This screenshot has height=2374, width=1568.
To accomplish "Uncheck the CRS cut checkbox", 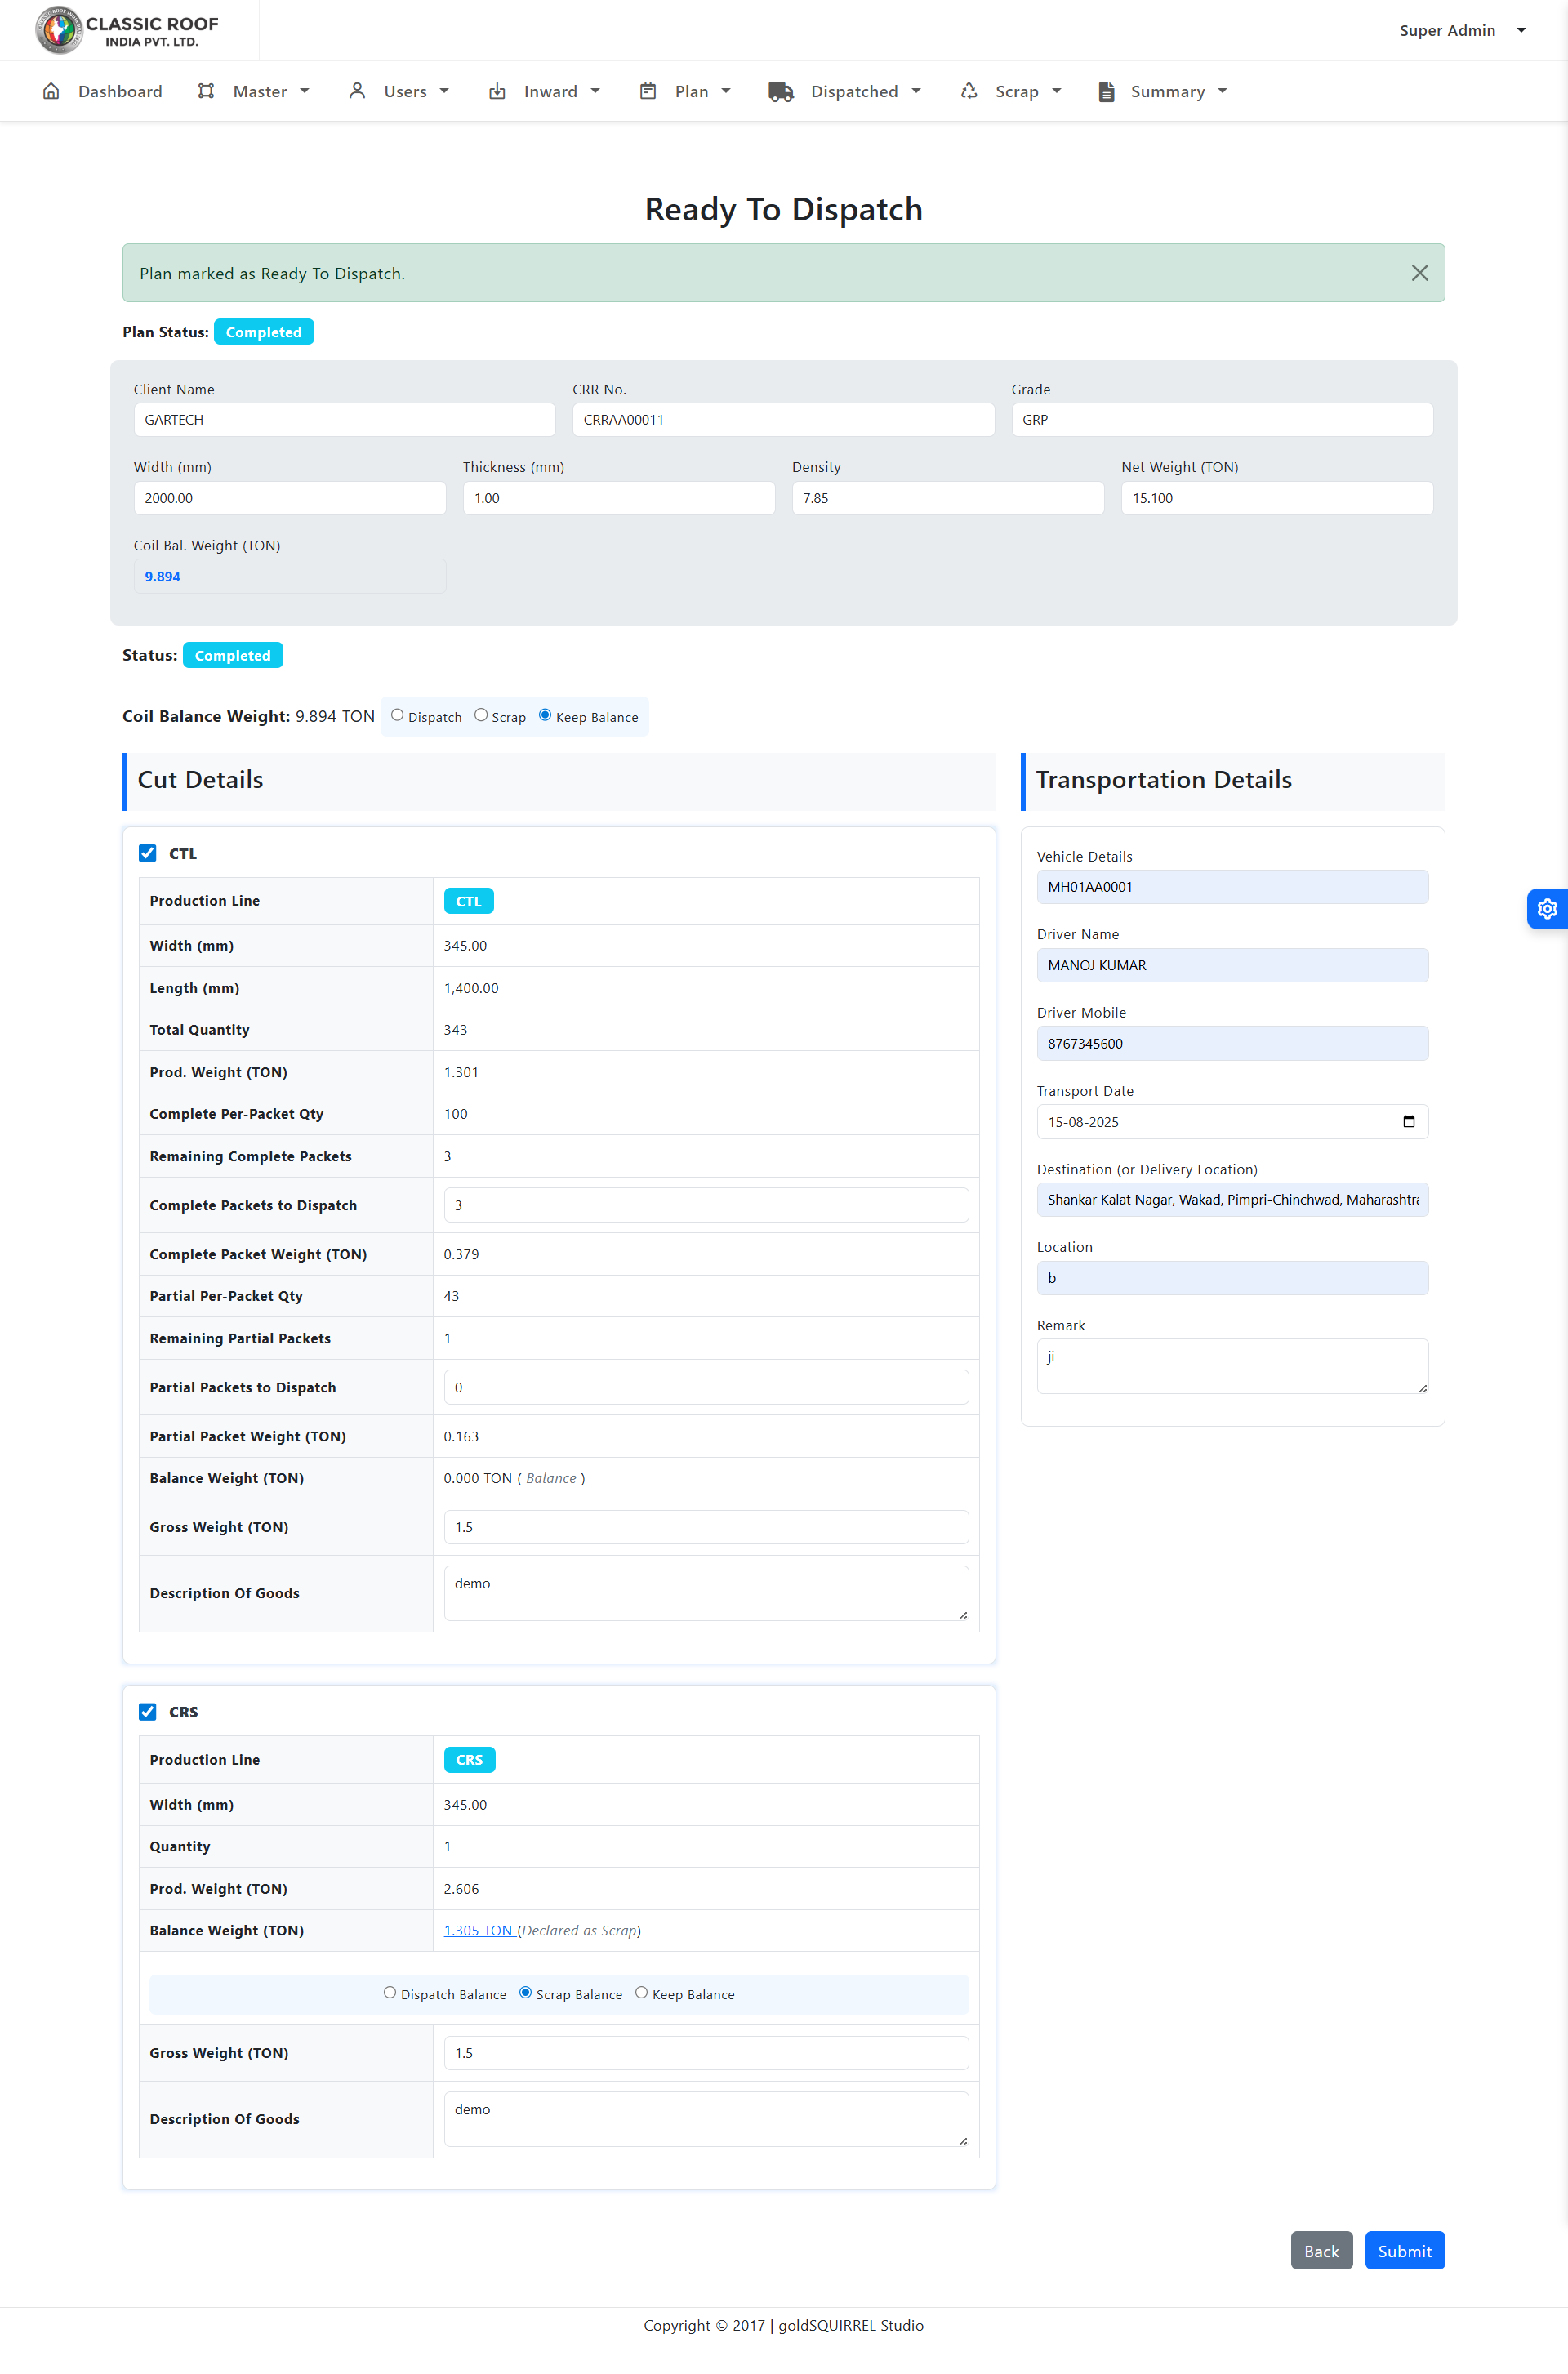I will (148, 1711).
